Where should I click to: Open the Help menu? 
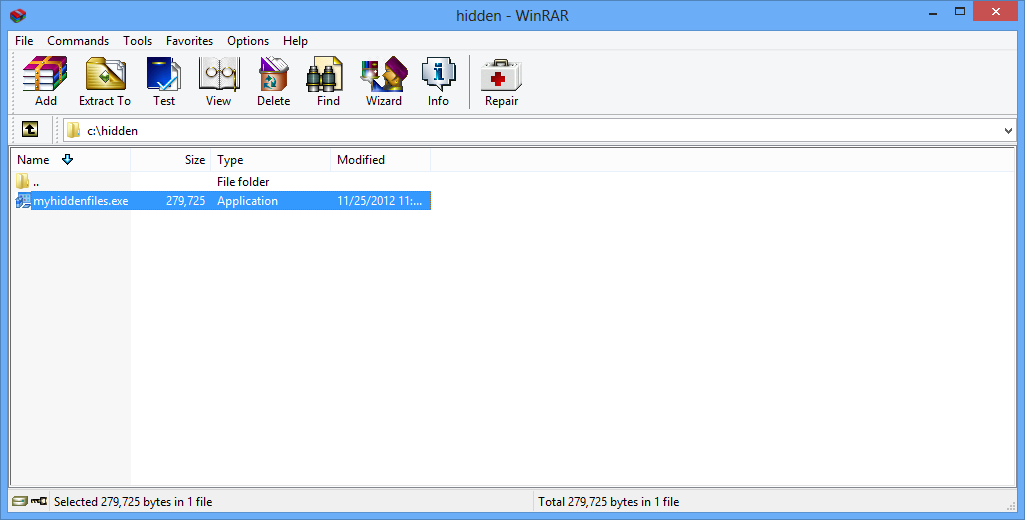click(x=295, y=41)
